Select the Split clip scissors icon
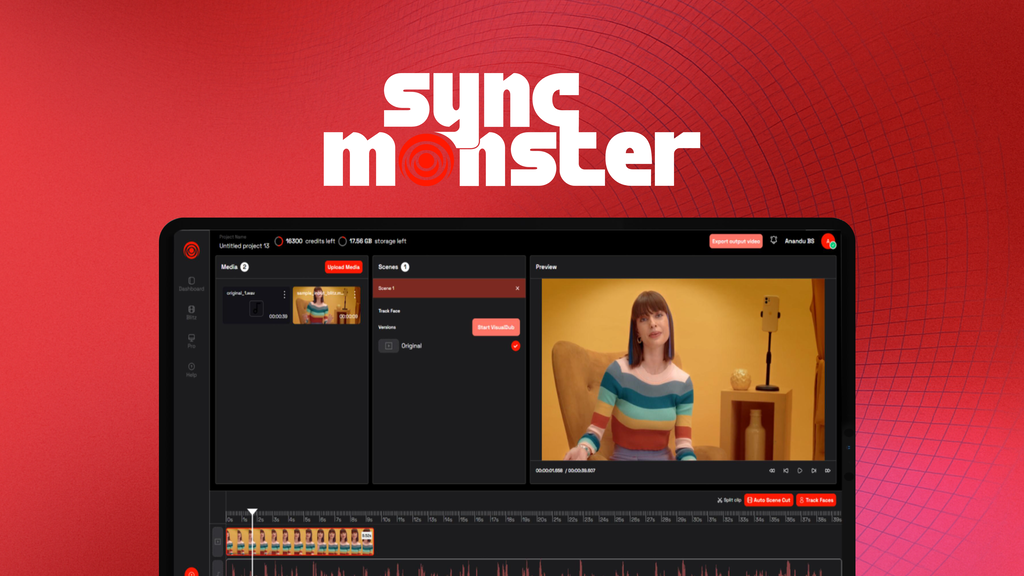This screenshot has height=576, width=1024. pyautogui.click(x=720, y=500)
